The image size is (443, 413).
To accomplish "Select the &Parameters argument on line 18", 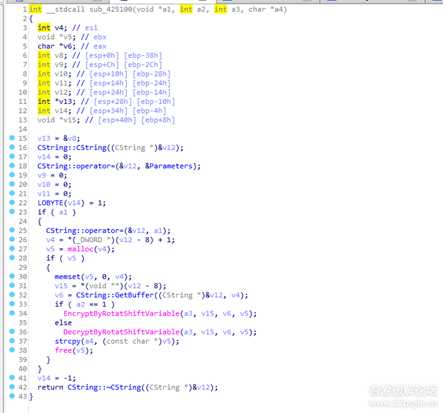I will coord(170,166).
